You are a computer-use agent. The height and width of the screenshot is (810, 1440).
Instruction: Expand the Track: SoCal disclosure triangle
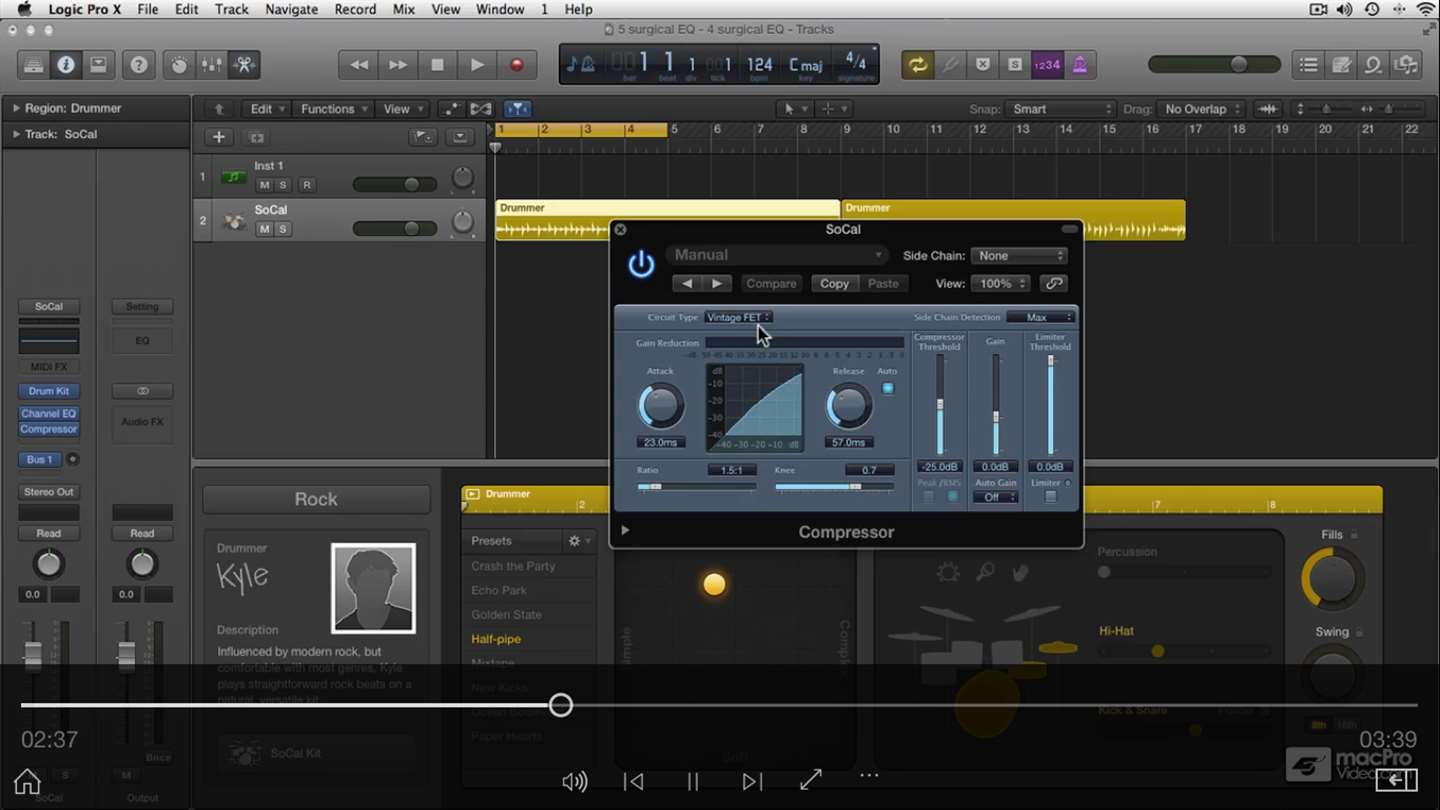[16, 134]
